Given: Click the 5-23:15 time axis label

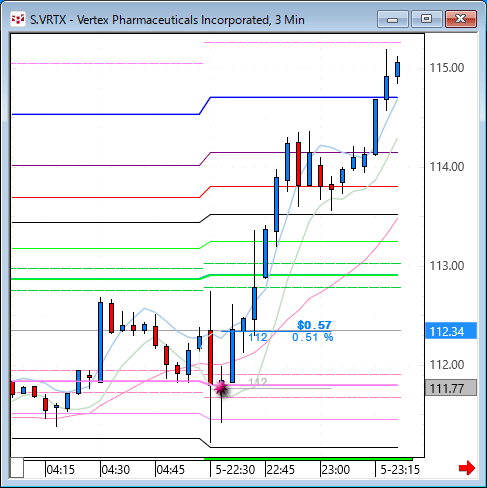Looking at the screenshot, I should tap(400, 470).
